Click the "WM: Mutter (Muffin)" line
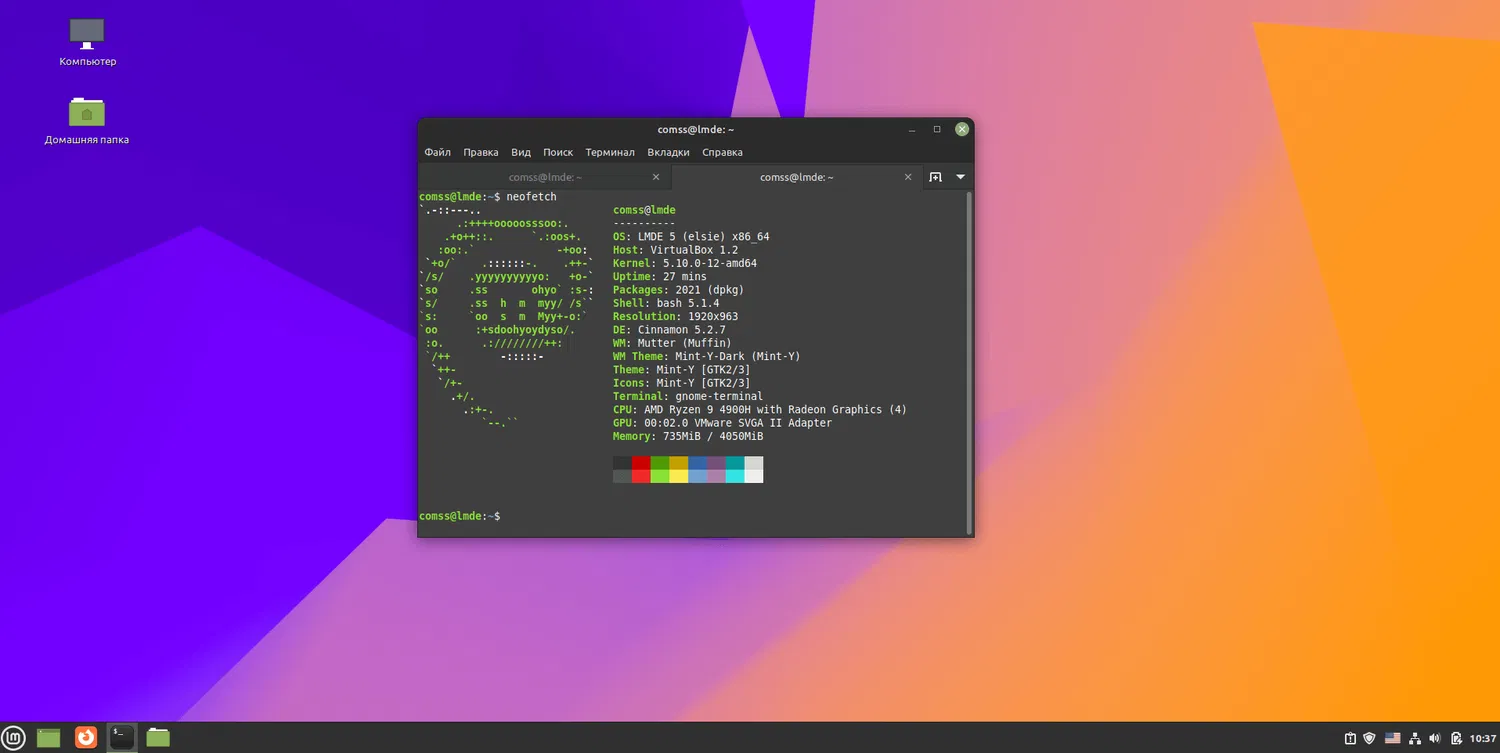The height and width of the screenshot is (753, 1500). [x=672, y=343]
